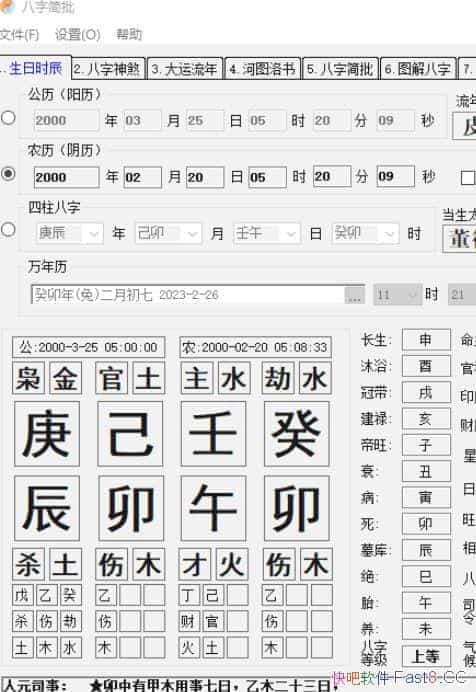The width and height of the screenshot is (476, 692).
Task: Select the 四柱八字 radio button
Action: point(8,229)
